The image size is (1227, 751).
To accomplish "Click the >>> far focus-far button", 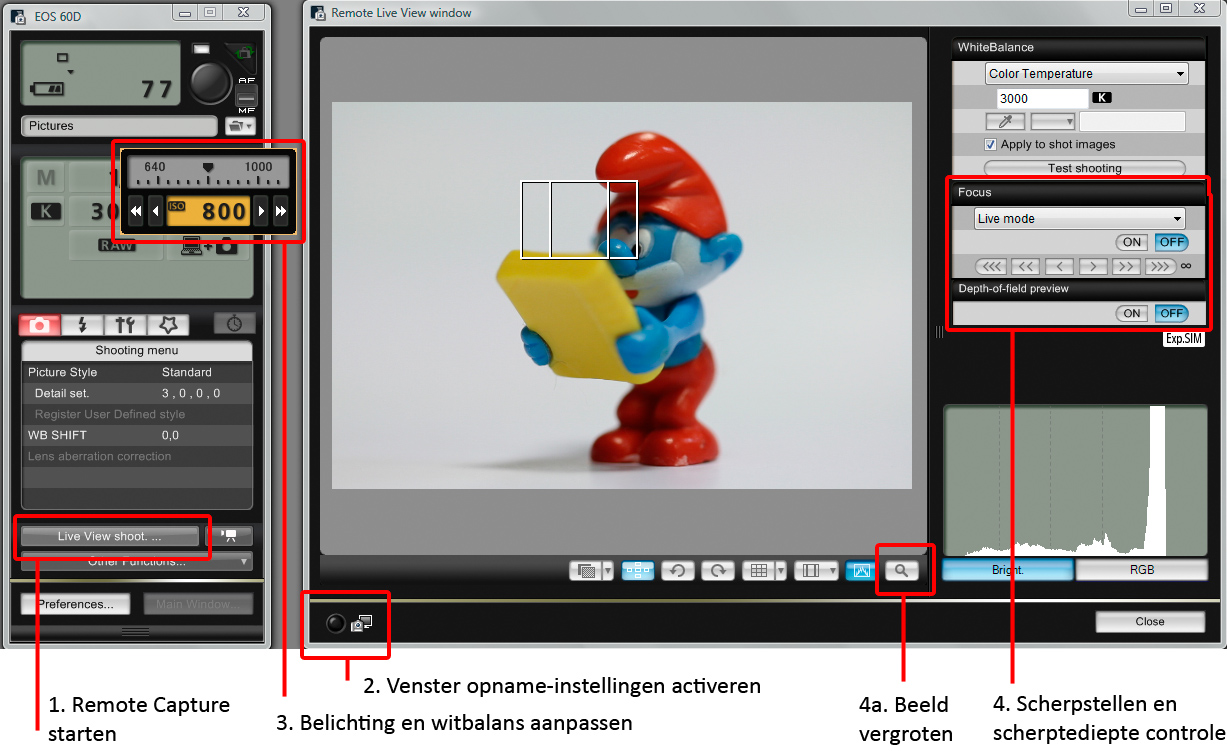I will [1161, 266].
